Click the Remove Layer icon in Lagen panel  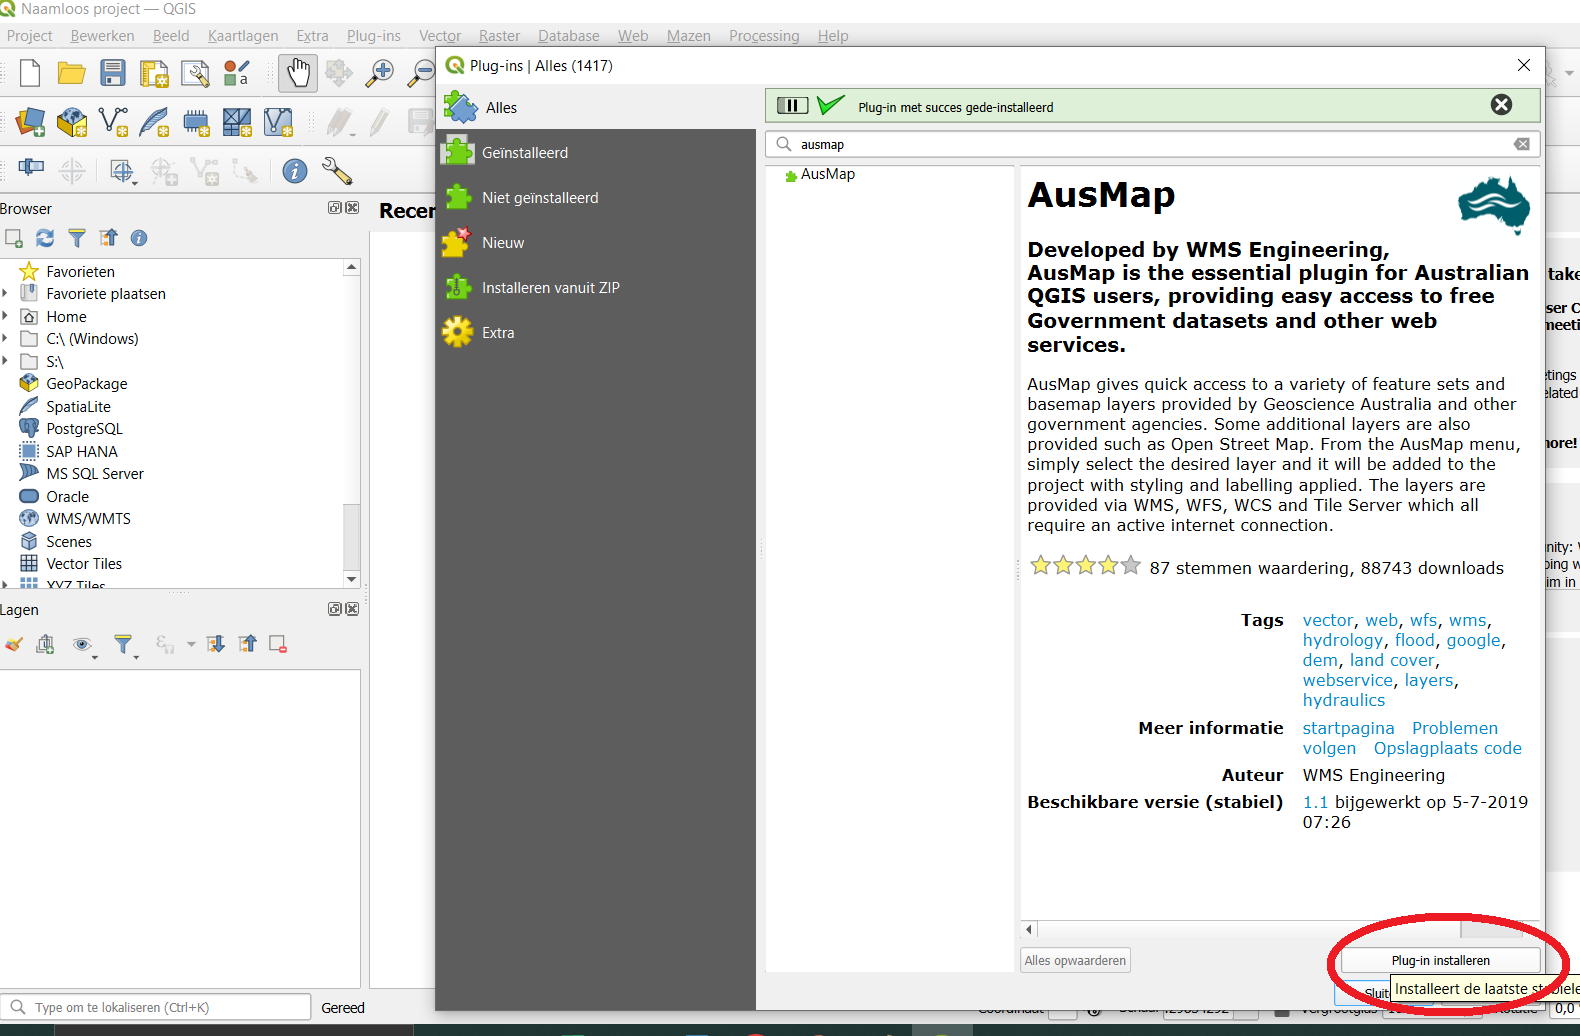point(278,644)
